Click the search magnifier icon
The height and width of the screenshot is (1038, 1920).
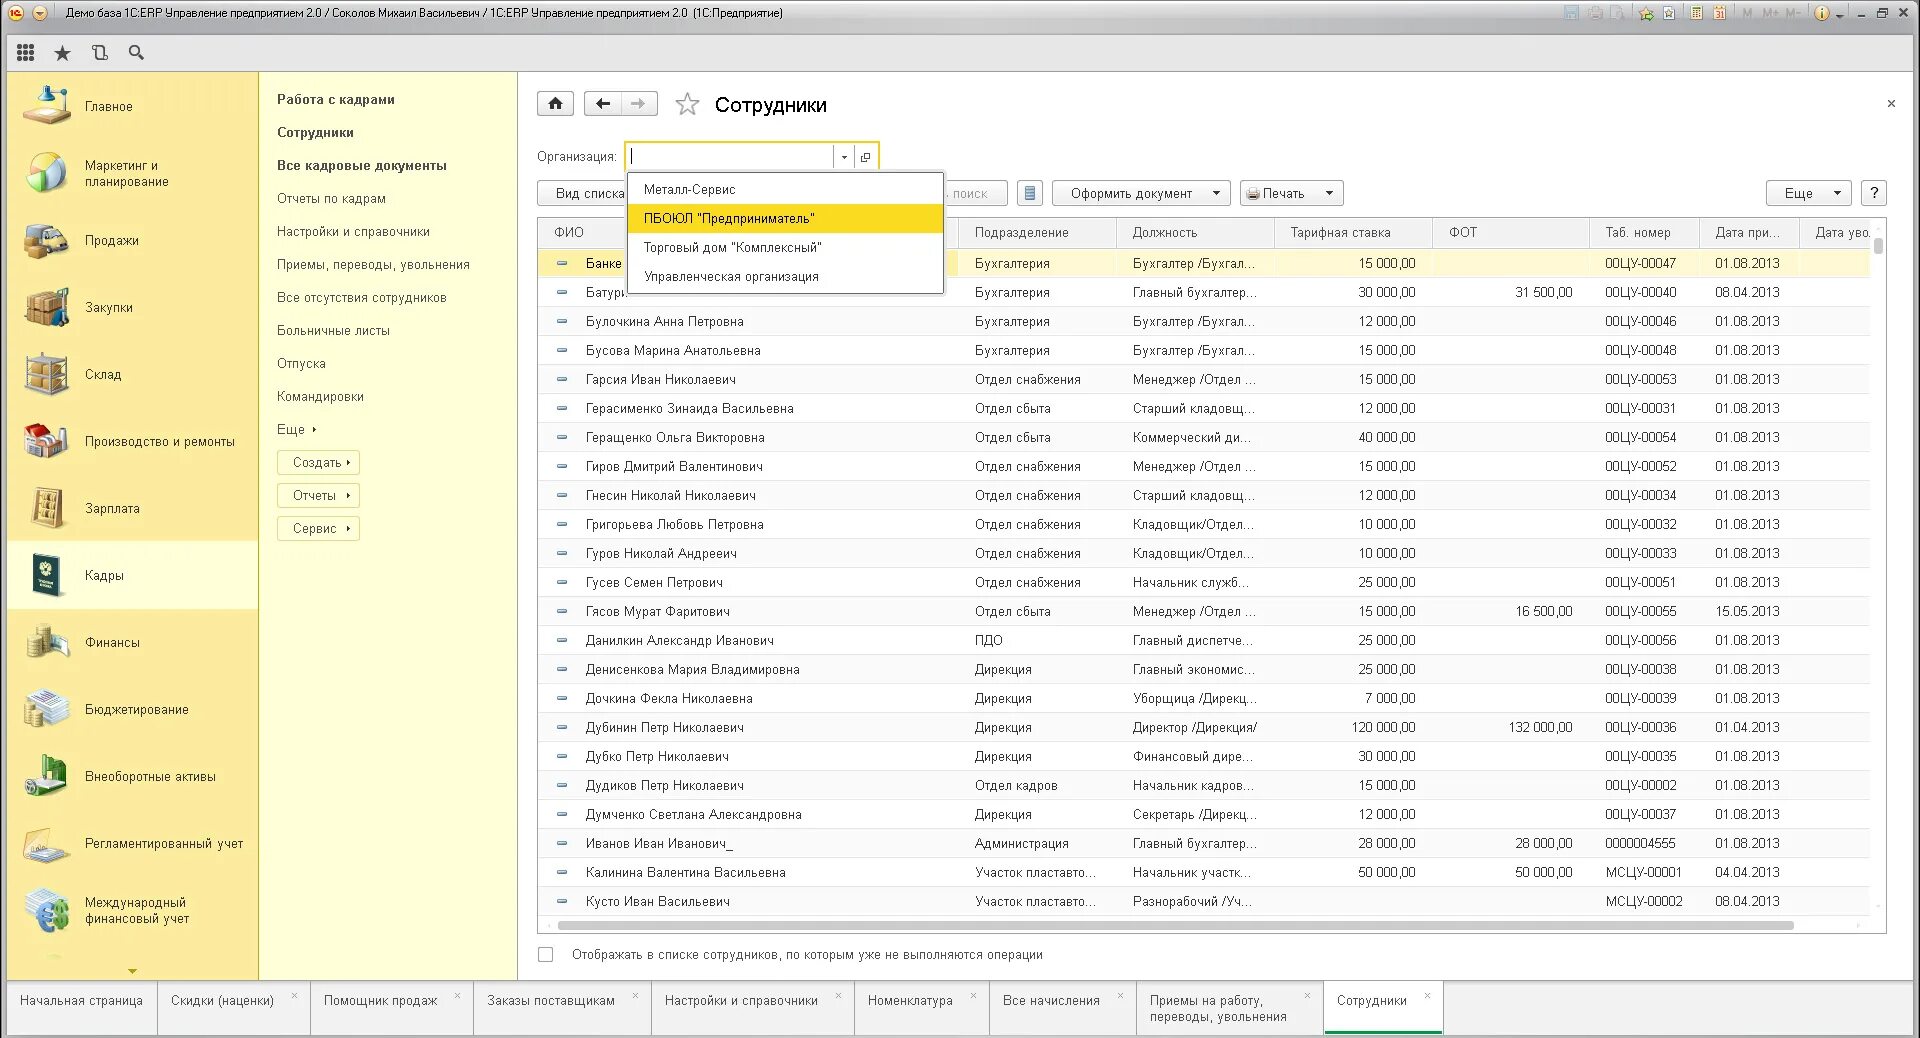[136, 53]
